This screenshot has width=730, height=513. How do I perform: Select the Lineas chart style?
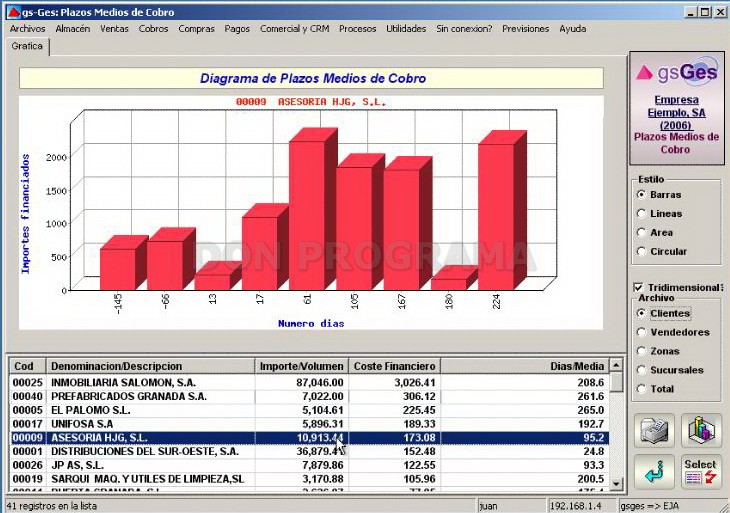tap(642, 213)
